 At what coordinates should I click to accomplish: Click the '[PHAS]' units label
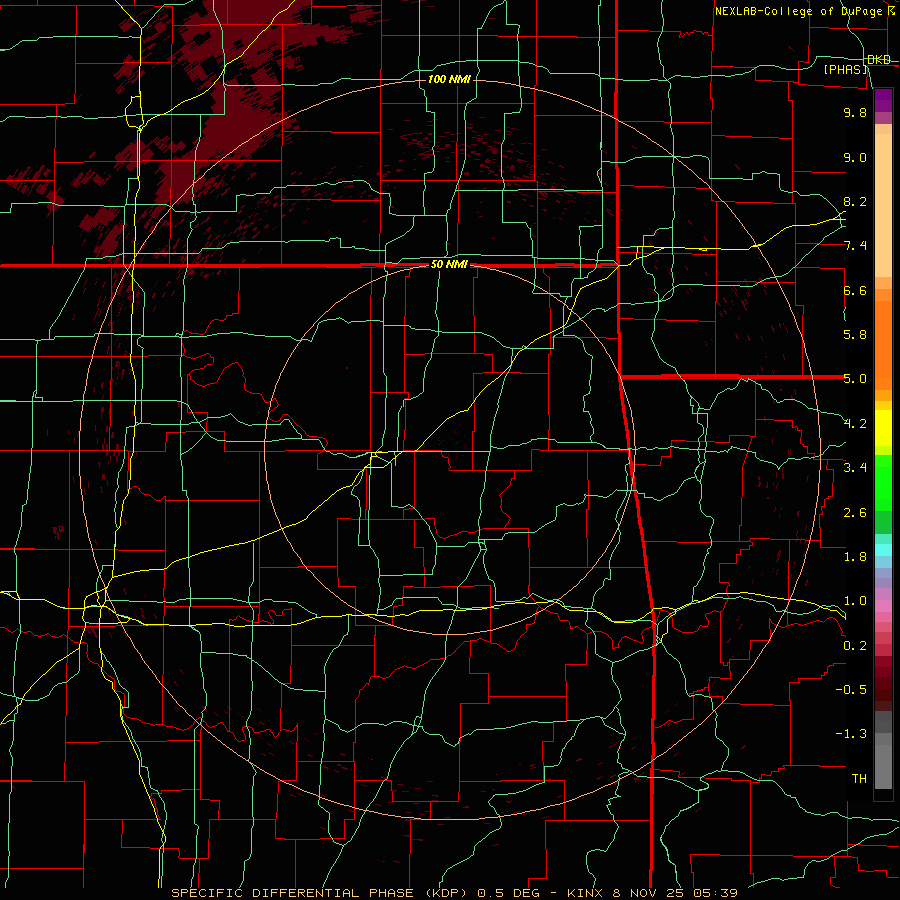[846, 70]
